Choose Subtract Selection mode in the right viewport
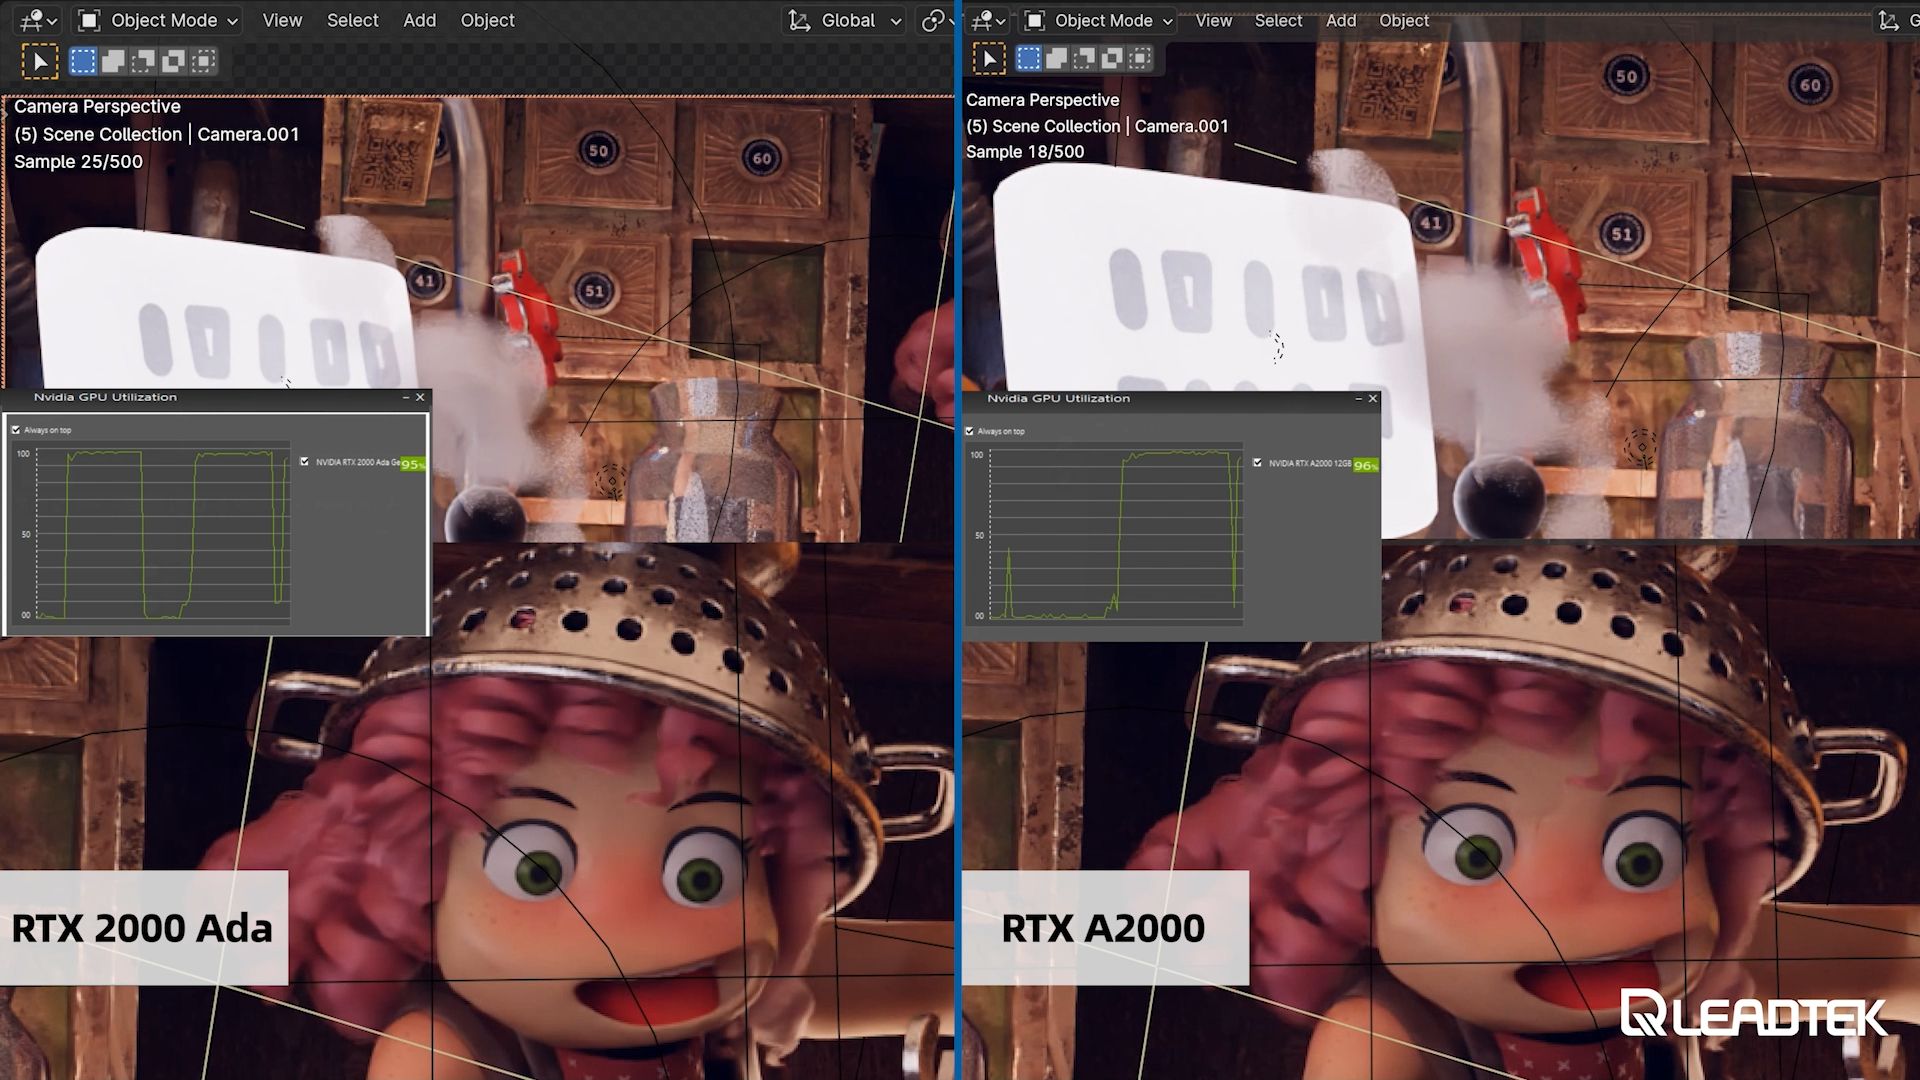Image resolution: width=1920 pixels, height=1080 pixels. (1084, 59)
